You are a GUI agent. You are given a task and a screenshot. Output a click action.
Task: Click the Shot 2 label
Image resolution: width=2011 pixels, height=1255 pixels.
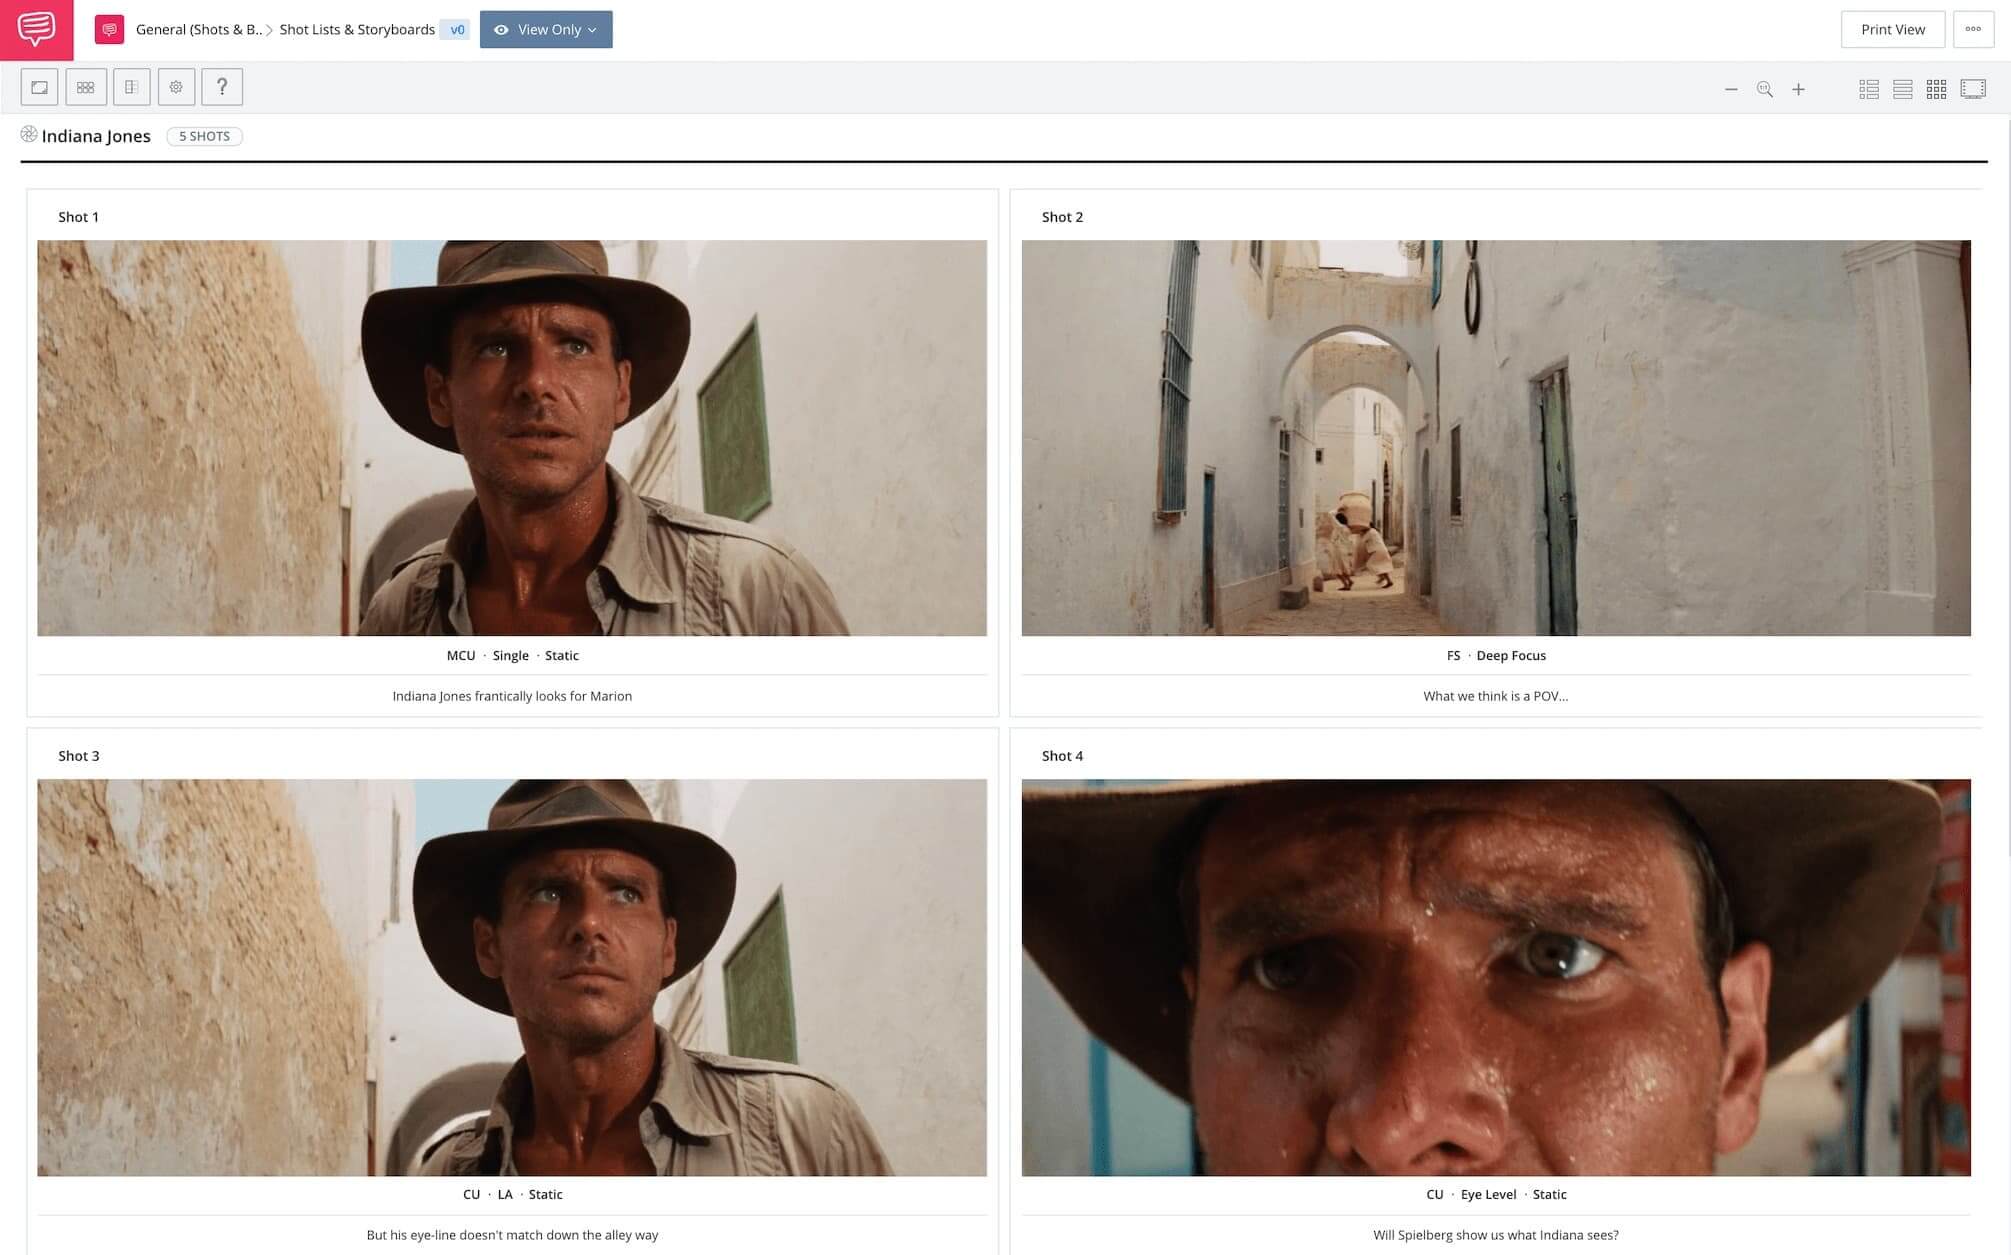(1062, 217)
